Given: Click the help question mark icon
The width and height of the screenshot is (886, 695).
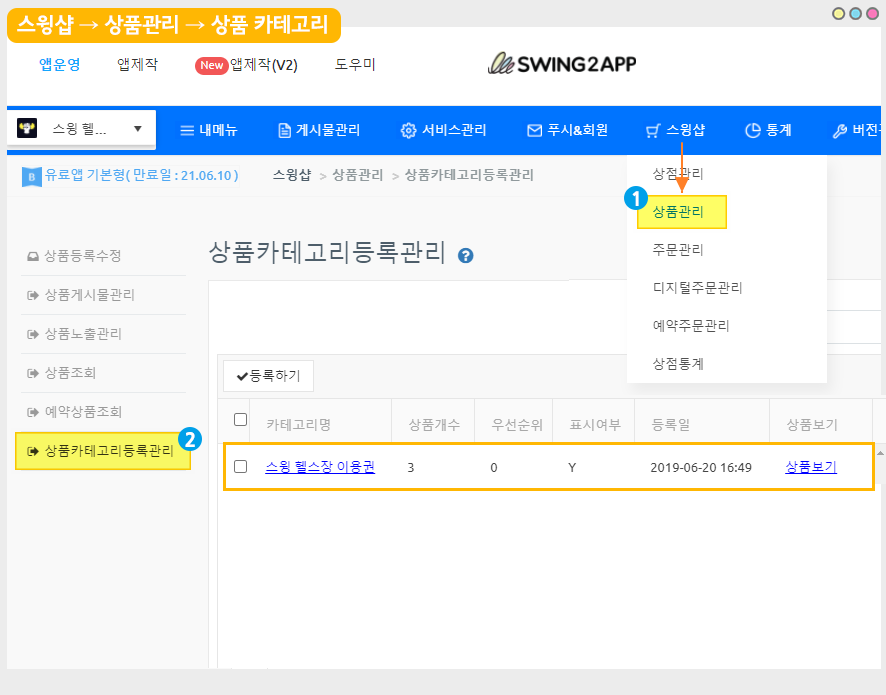Looking at the screenshot, I should [x=465, y=255].
